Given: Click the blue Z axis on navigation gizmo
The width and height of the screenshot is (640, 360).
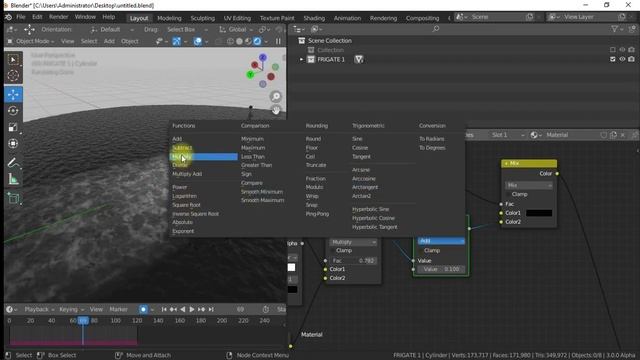Looking at the screenshot, I should click(x=262, y=58).
